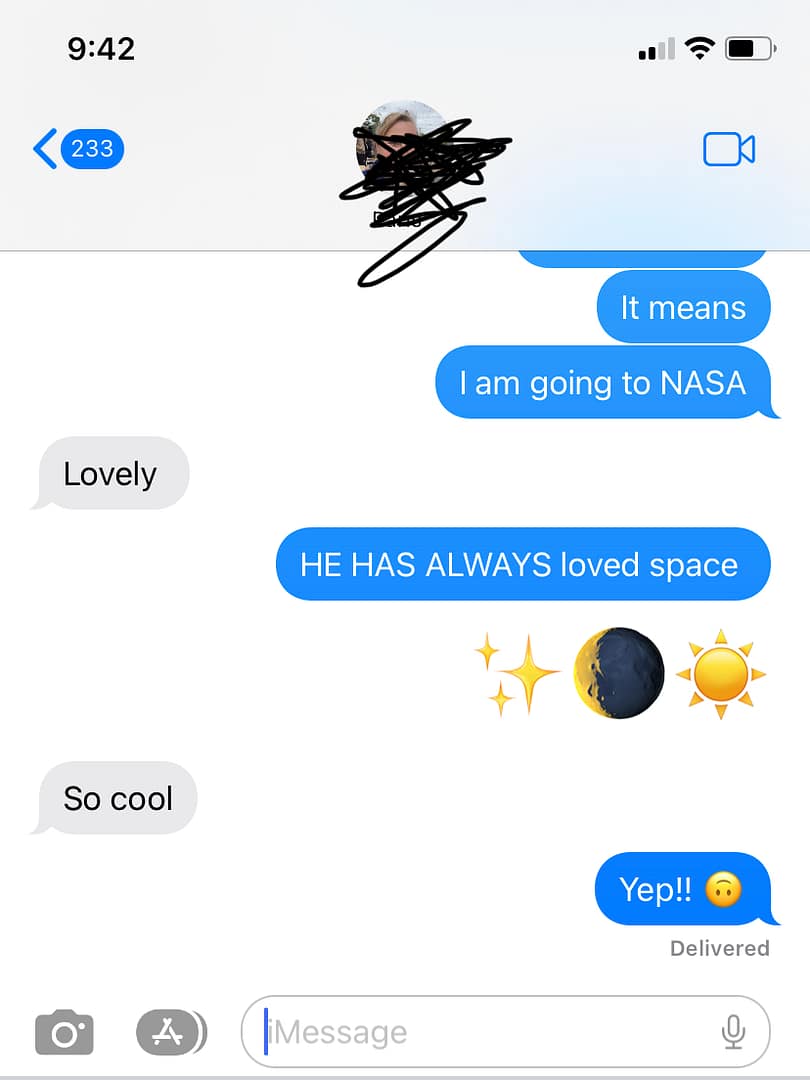Select the 'It means' message bubble
Screen dimensions: 810x1080
(683, 307)
